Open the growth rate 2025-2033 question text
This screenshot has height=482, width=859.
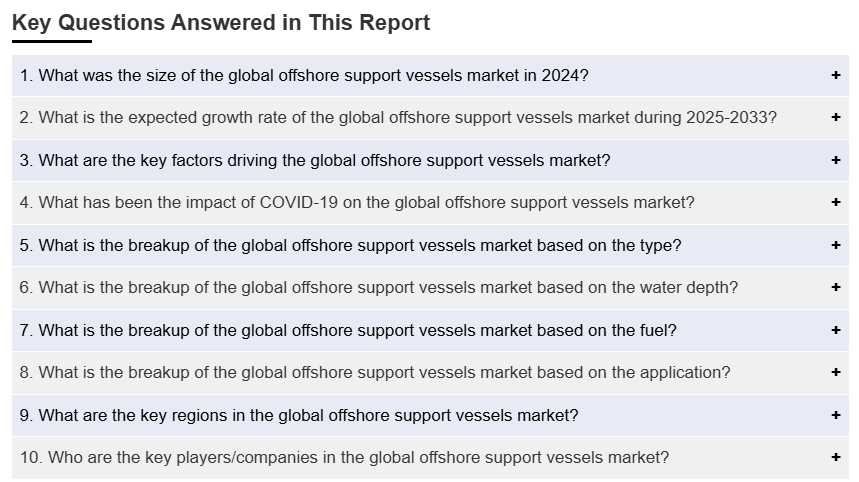[398, 117]
